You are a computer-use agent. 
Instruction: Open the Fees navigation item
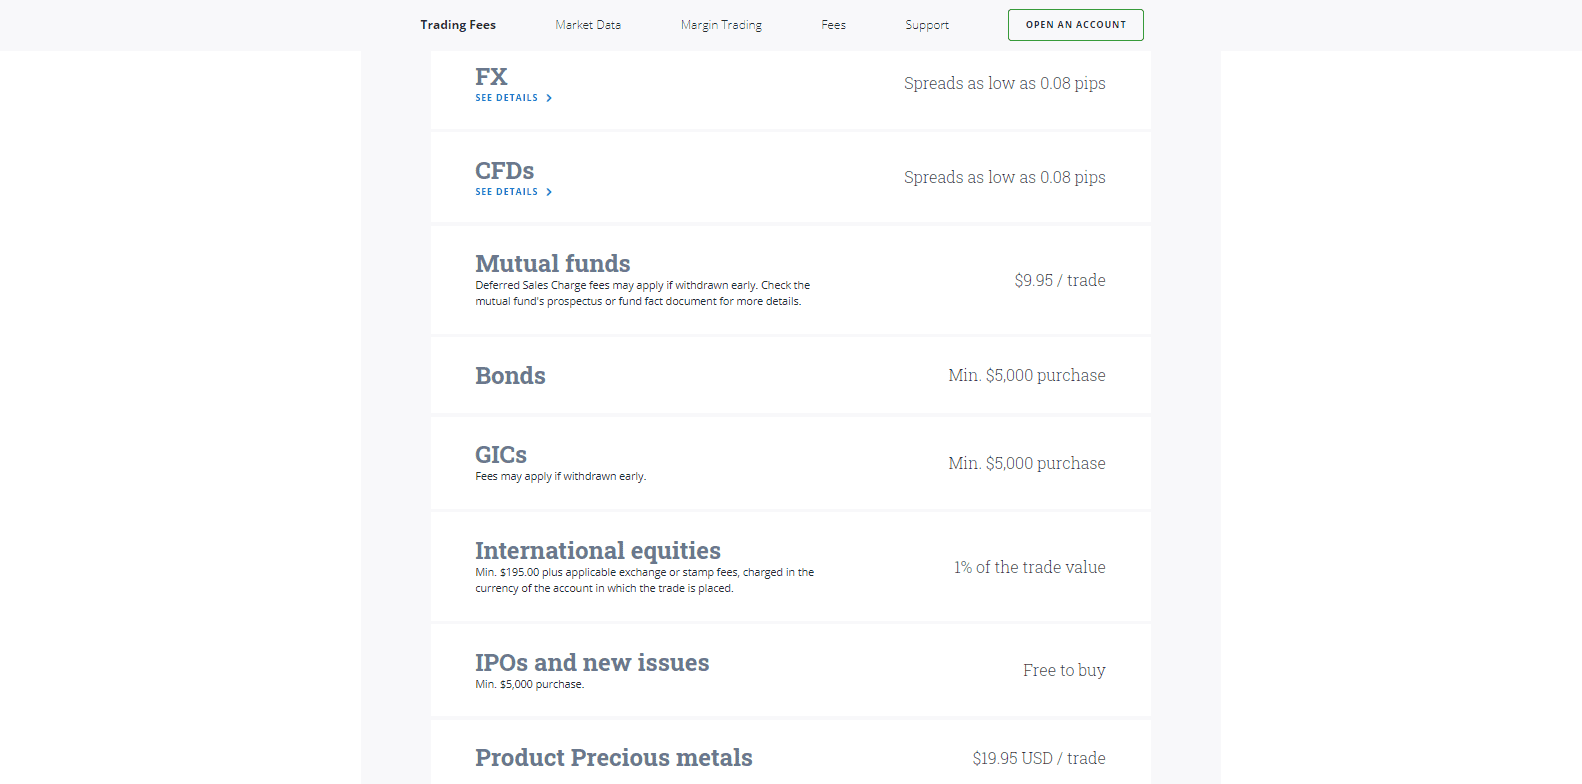coord(833,24)
